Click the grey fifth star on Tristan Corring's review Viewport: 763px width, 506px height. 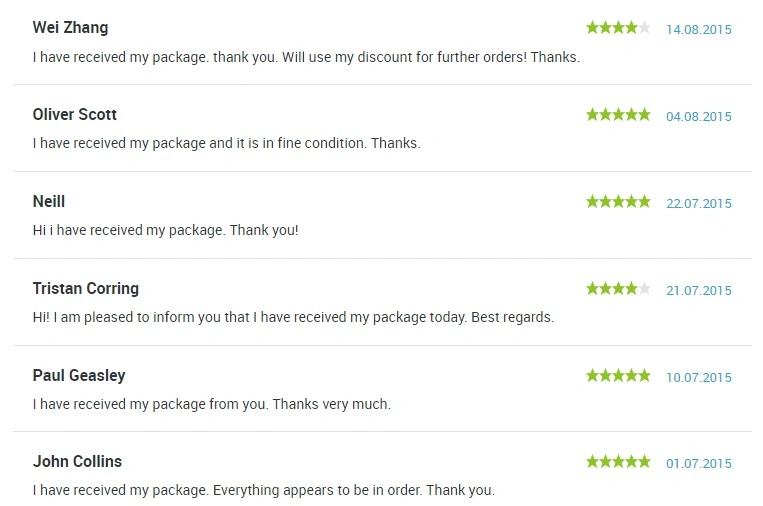click(x=644, y=289)
